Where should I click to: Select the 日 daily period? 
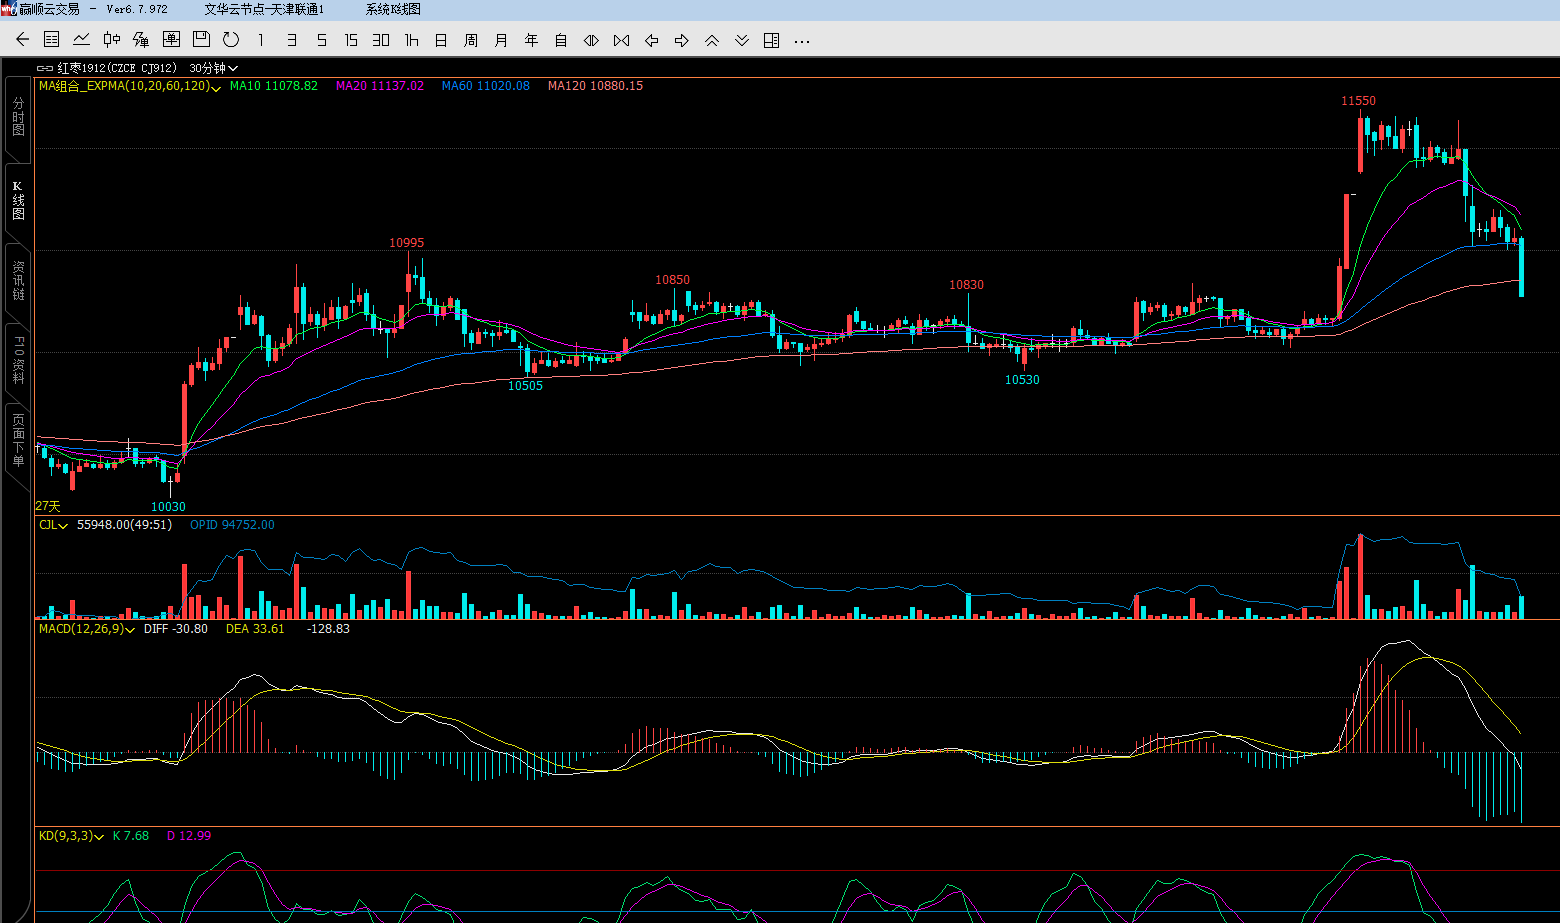(441, 40)
